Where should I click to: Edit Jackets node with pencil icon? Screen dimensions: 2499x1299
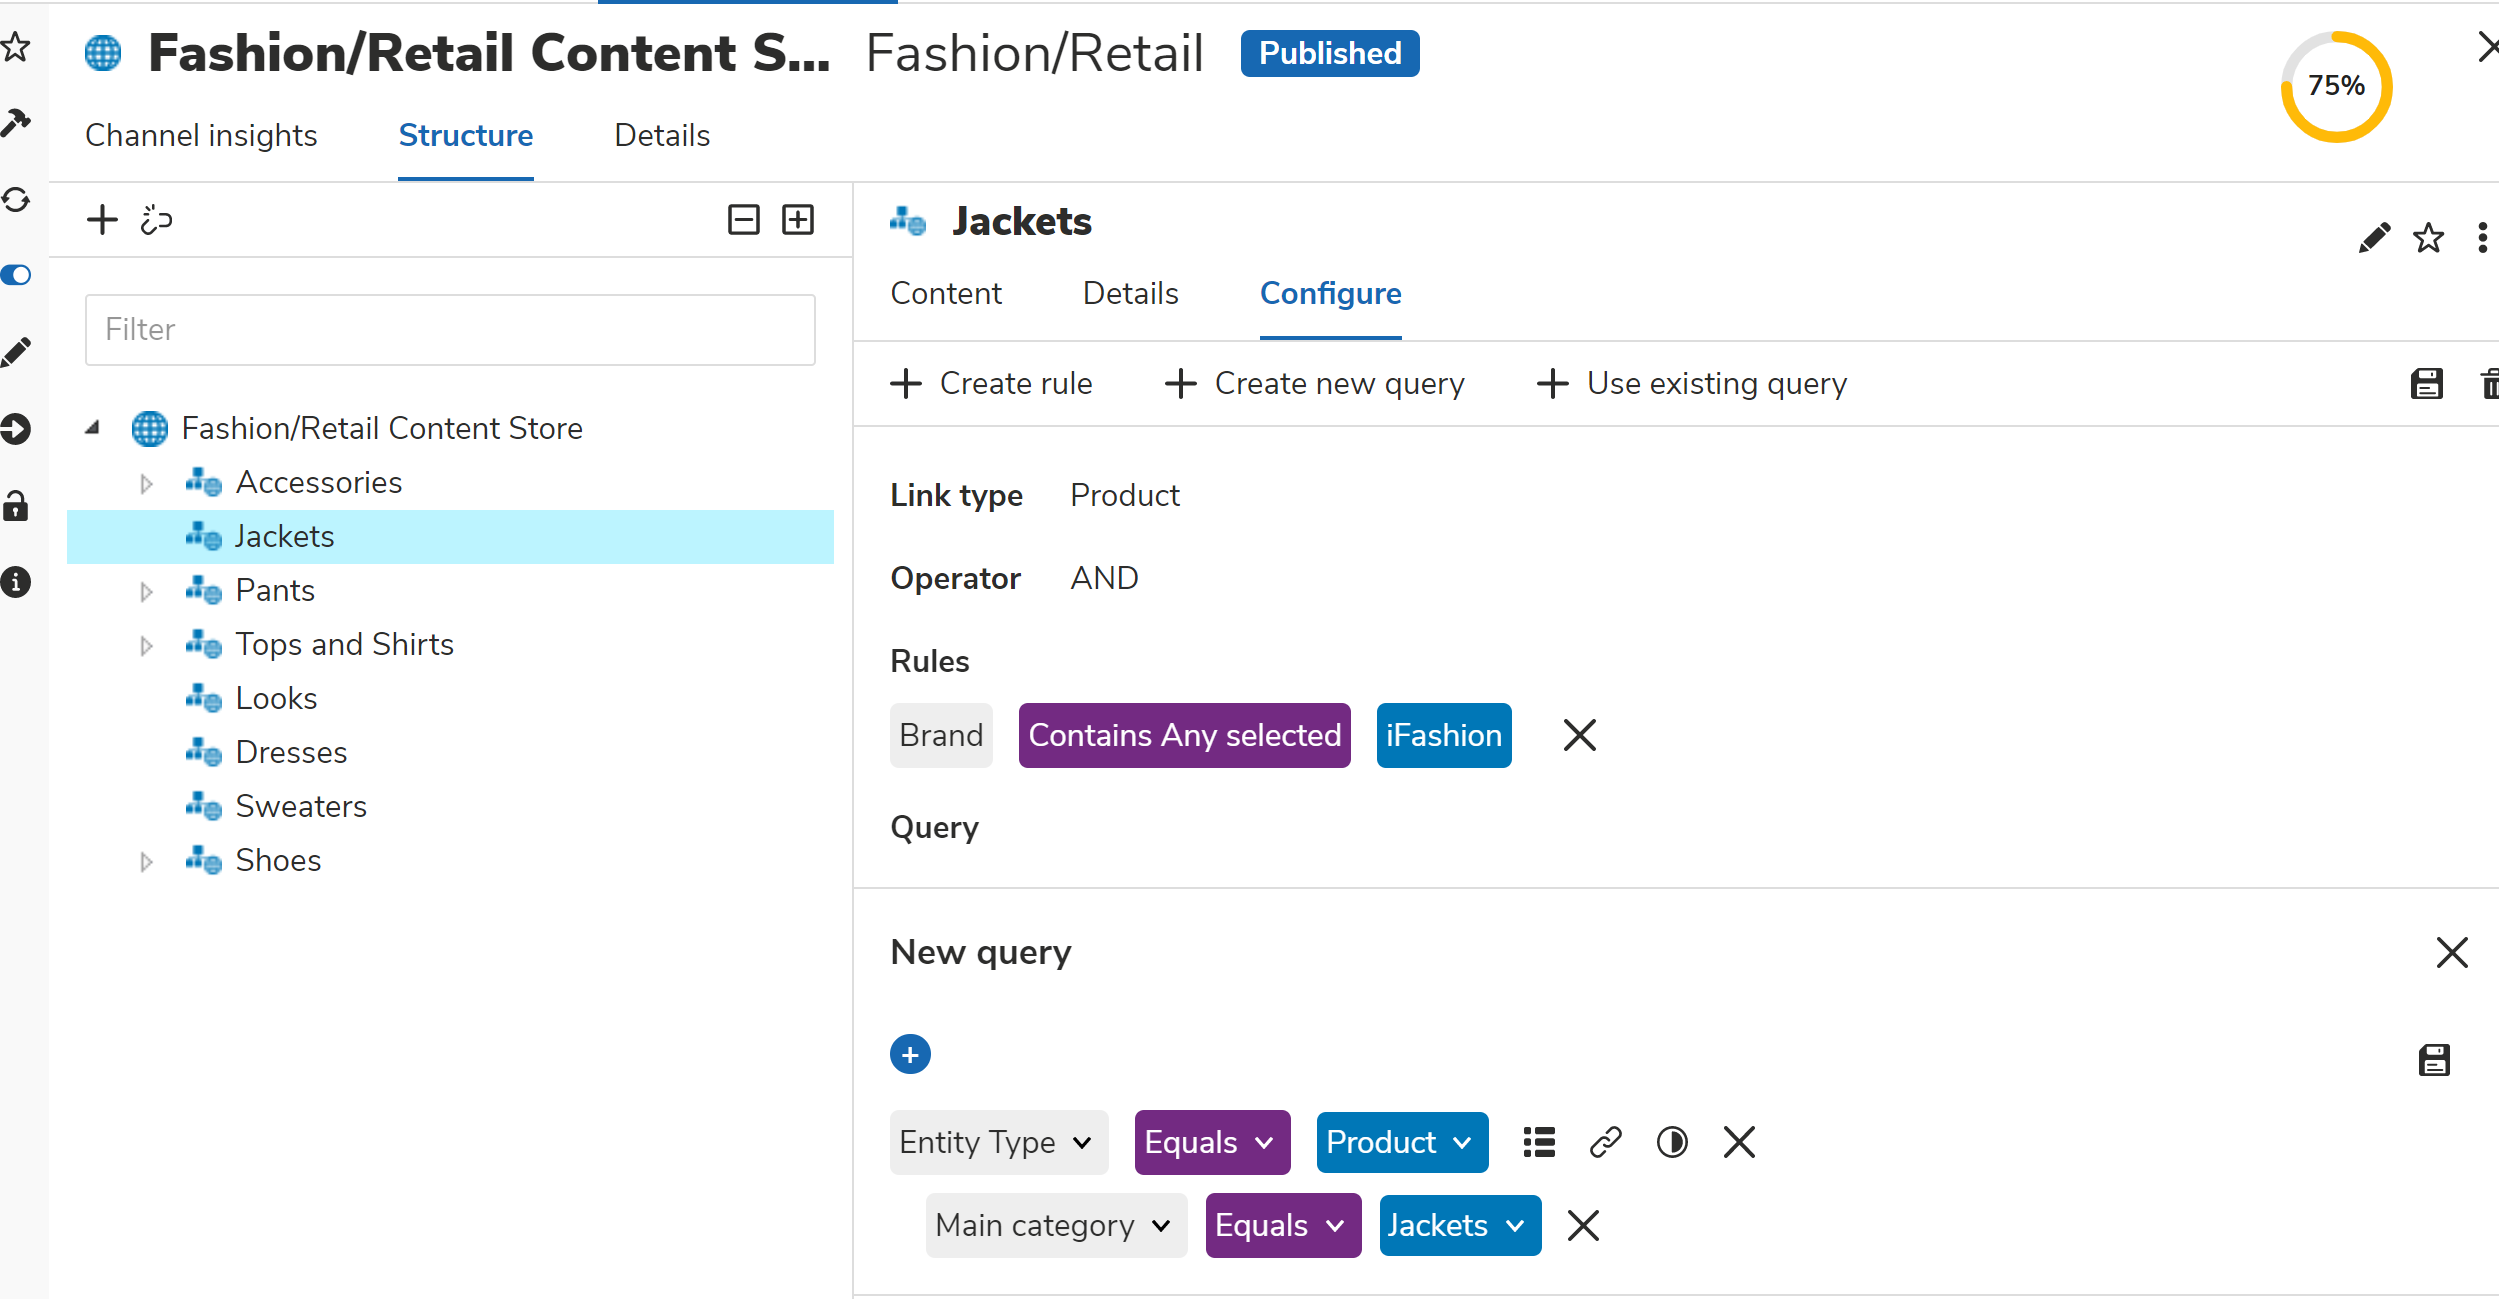pos(2374,238)
